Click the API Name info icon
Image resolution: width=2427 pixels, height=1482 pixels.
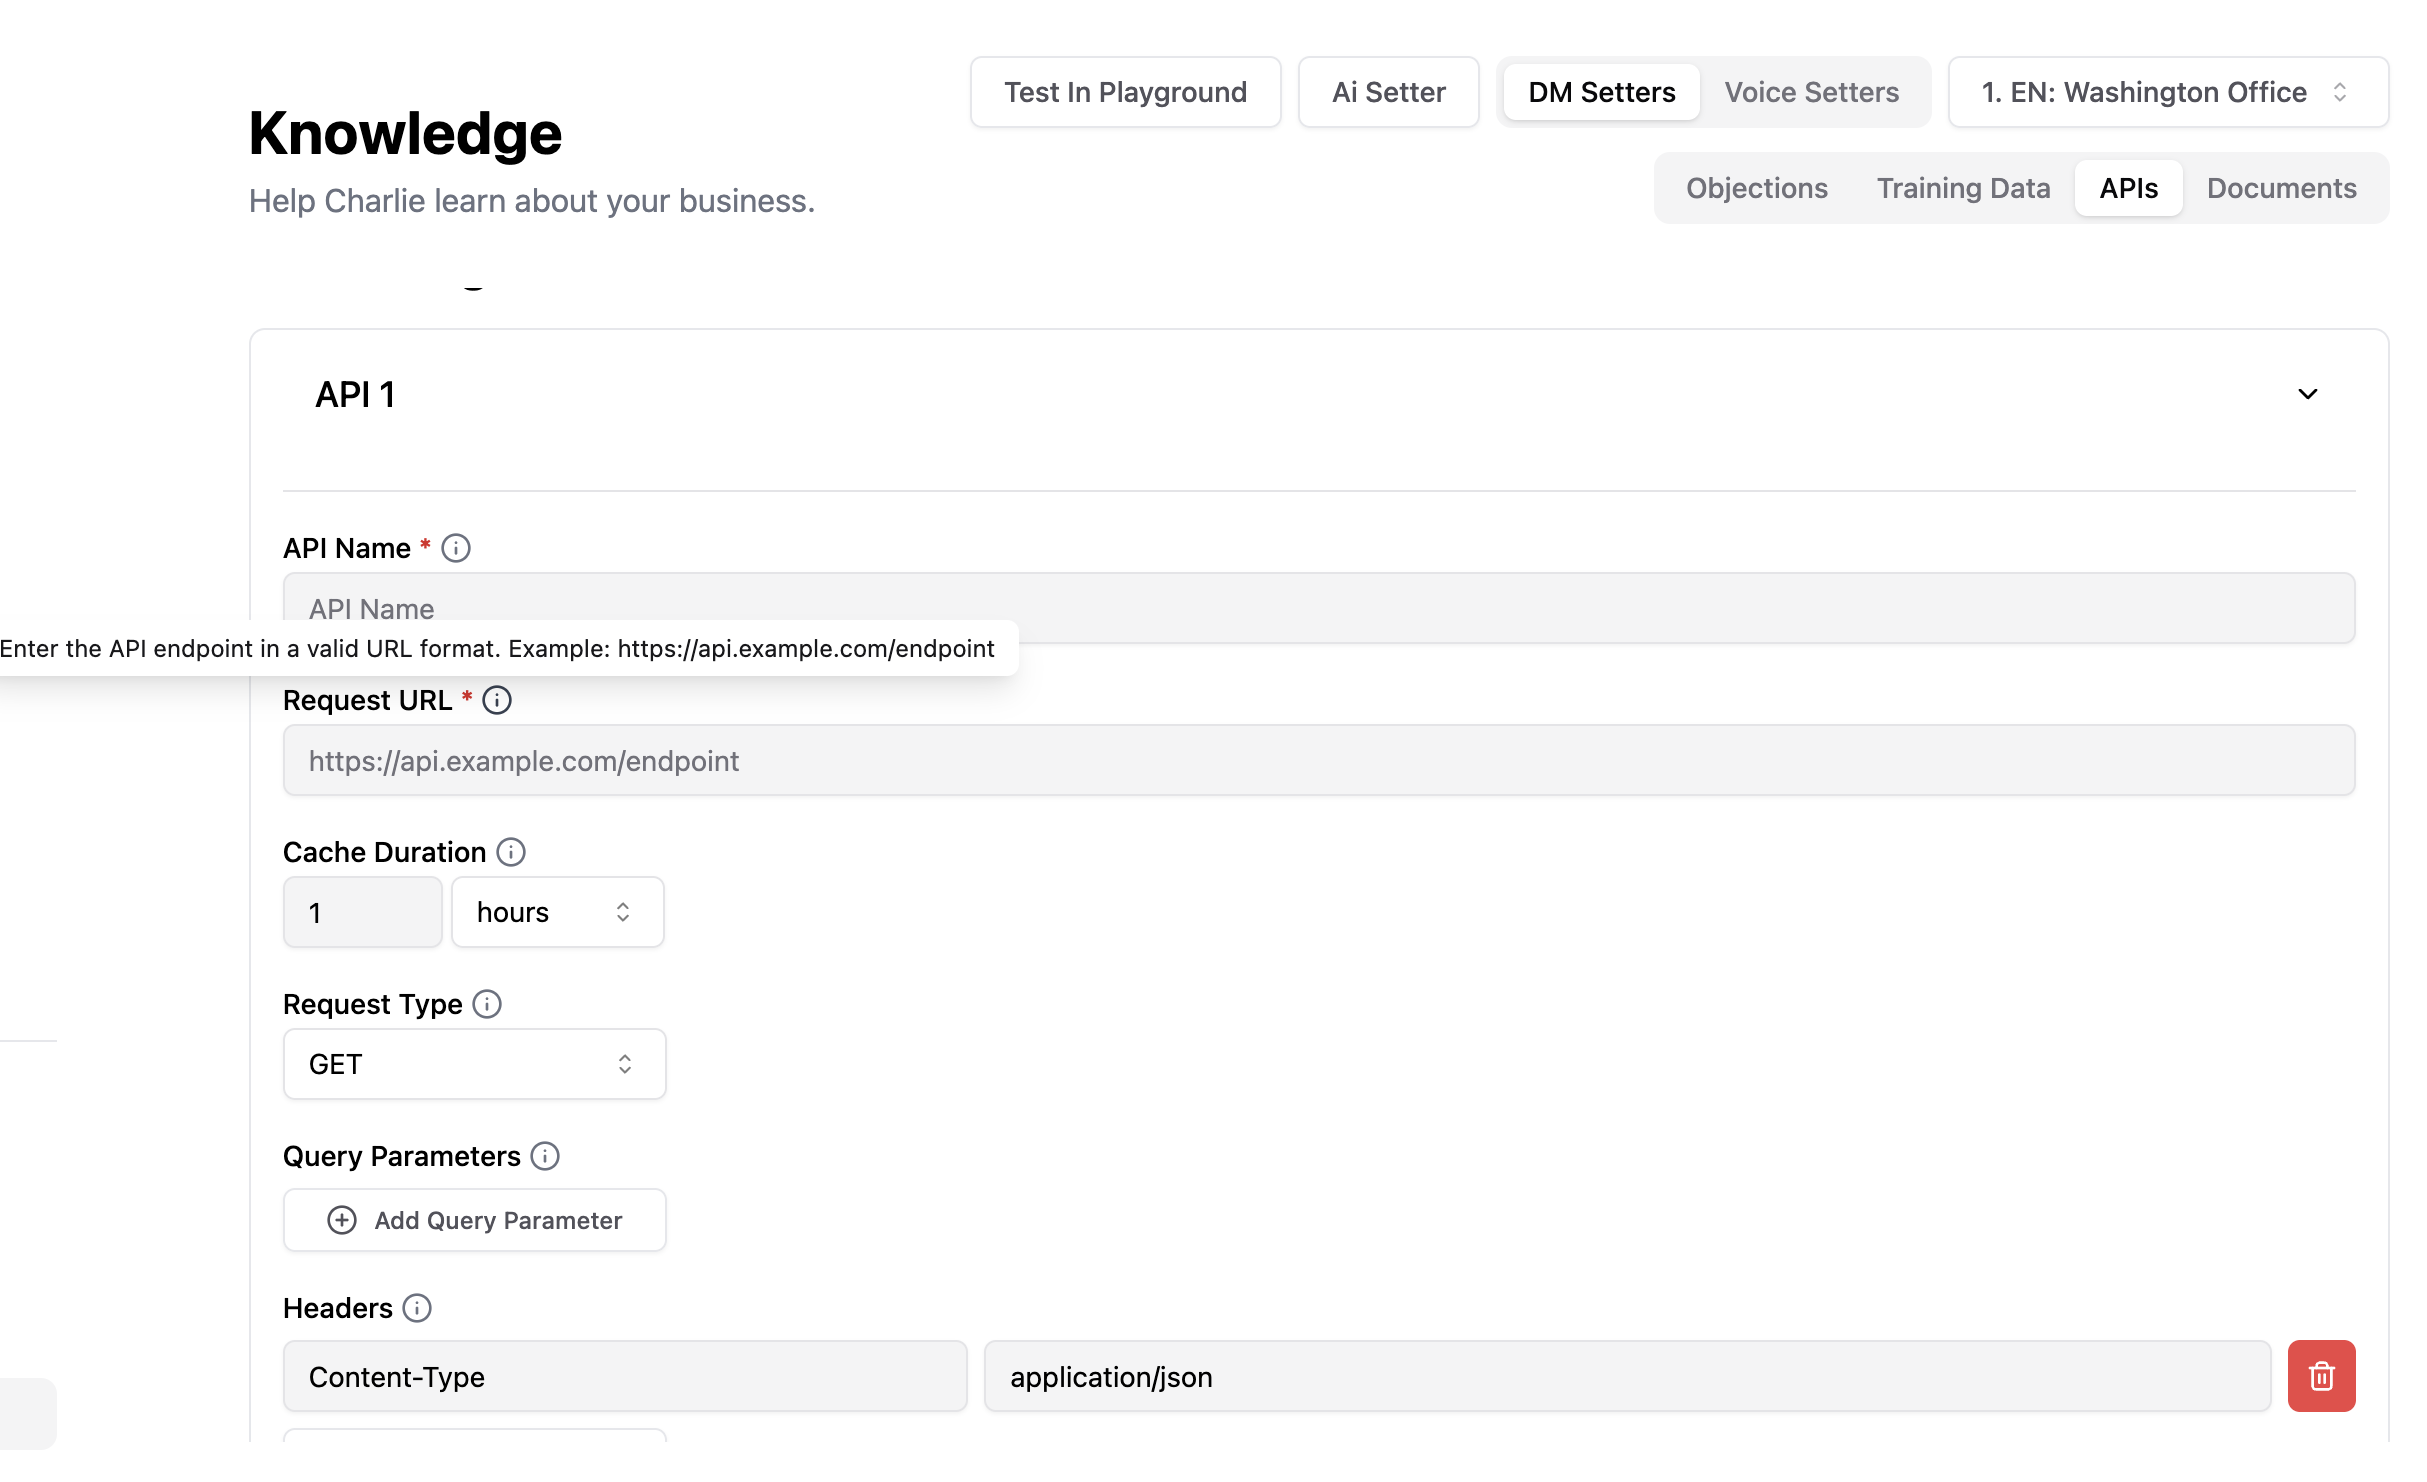point(456,548)
